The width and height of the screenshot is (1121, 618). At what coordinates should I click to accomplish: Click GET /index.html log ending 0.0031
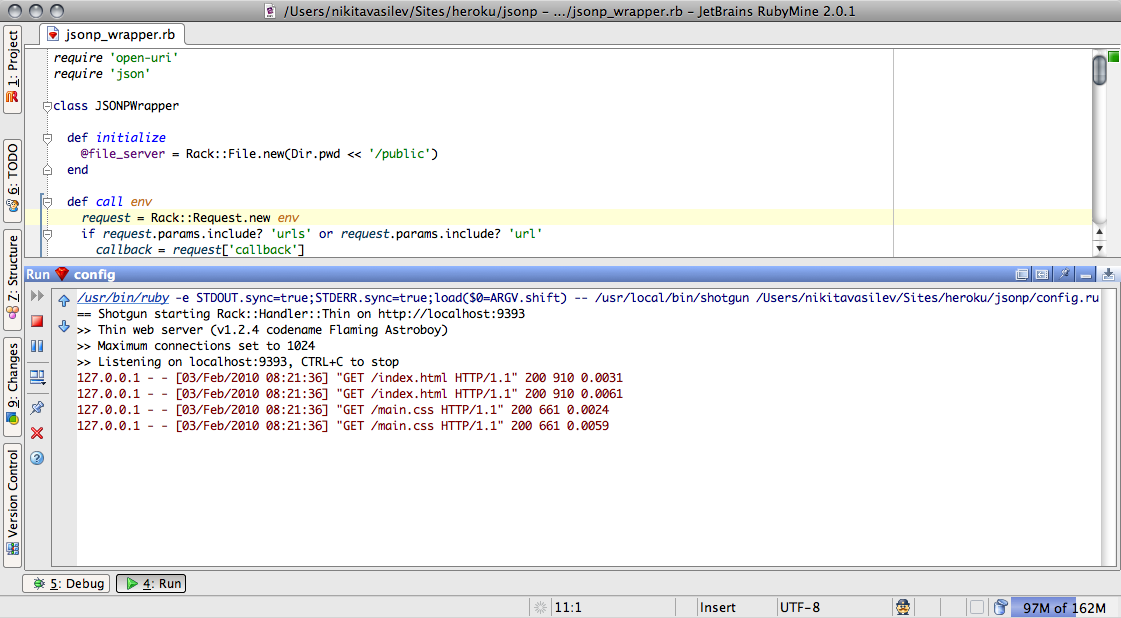coord(350,378)
